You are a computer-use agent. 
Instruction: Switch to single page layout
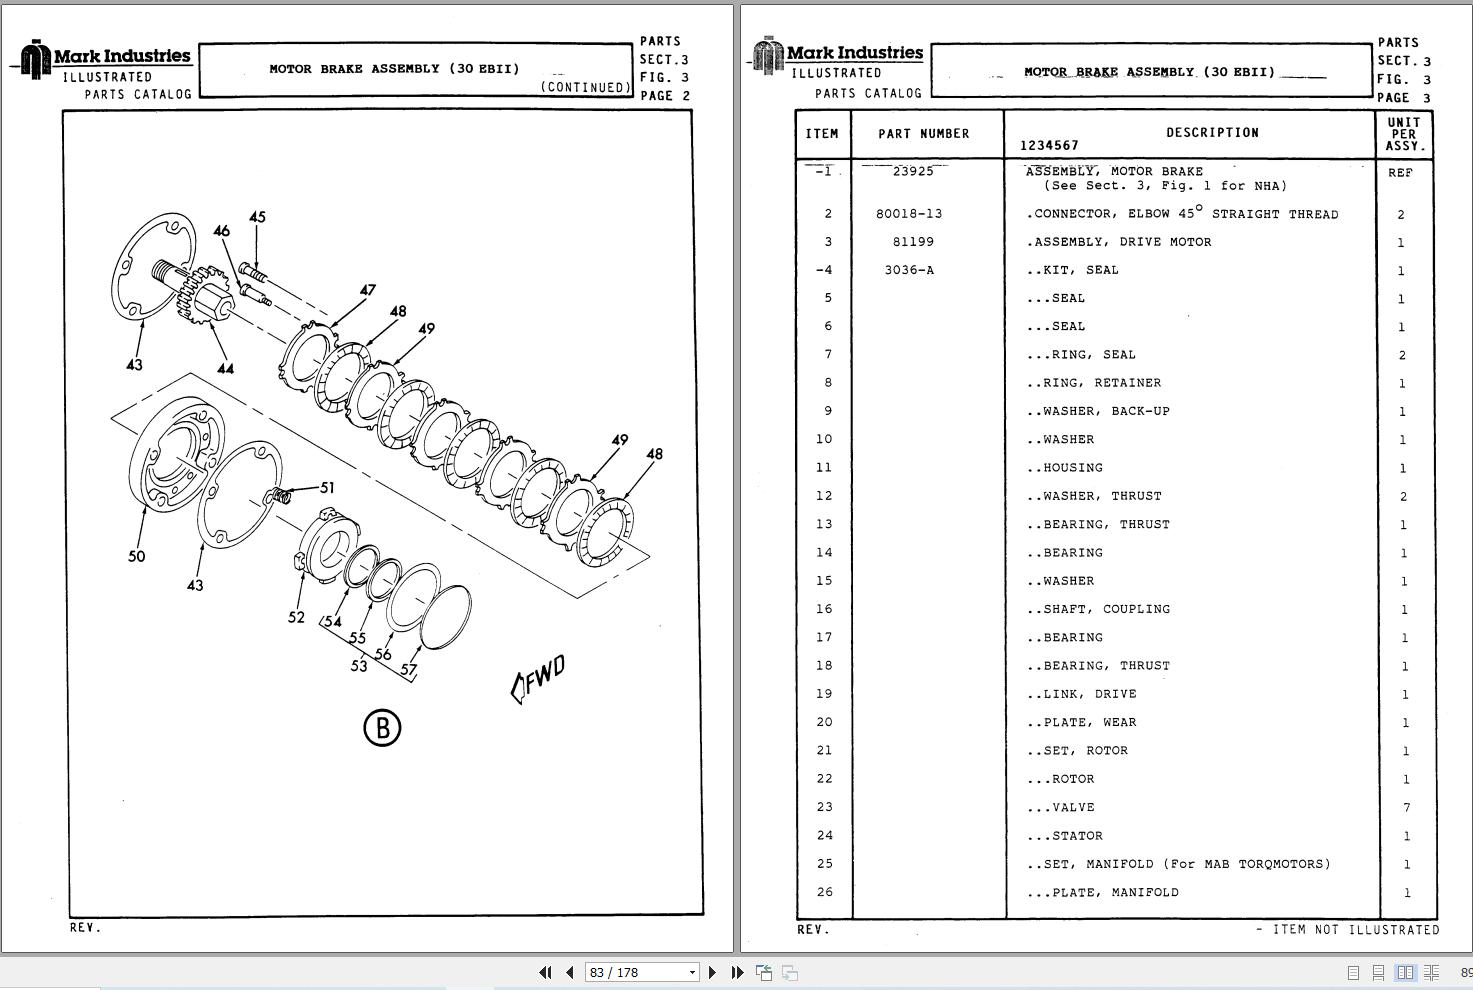click(1353, 972)
